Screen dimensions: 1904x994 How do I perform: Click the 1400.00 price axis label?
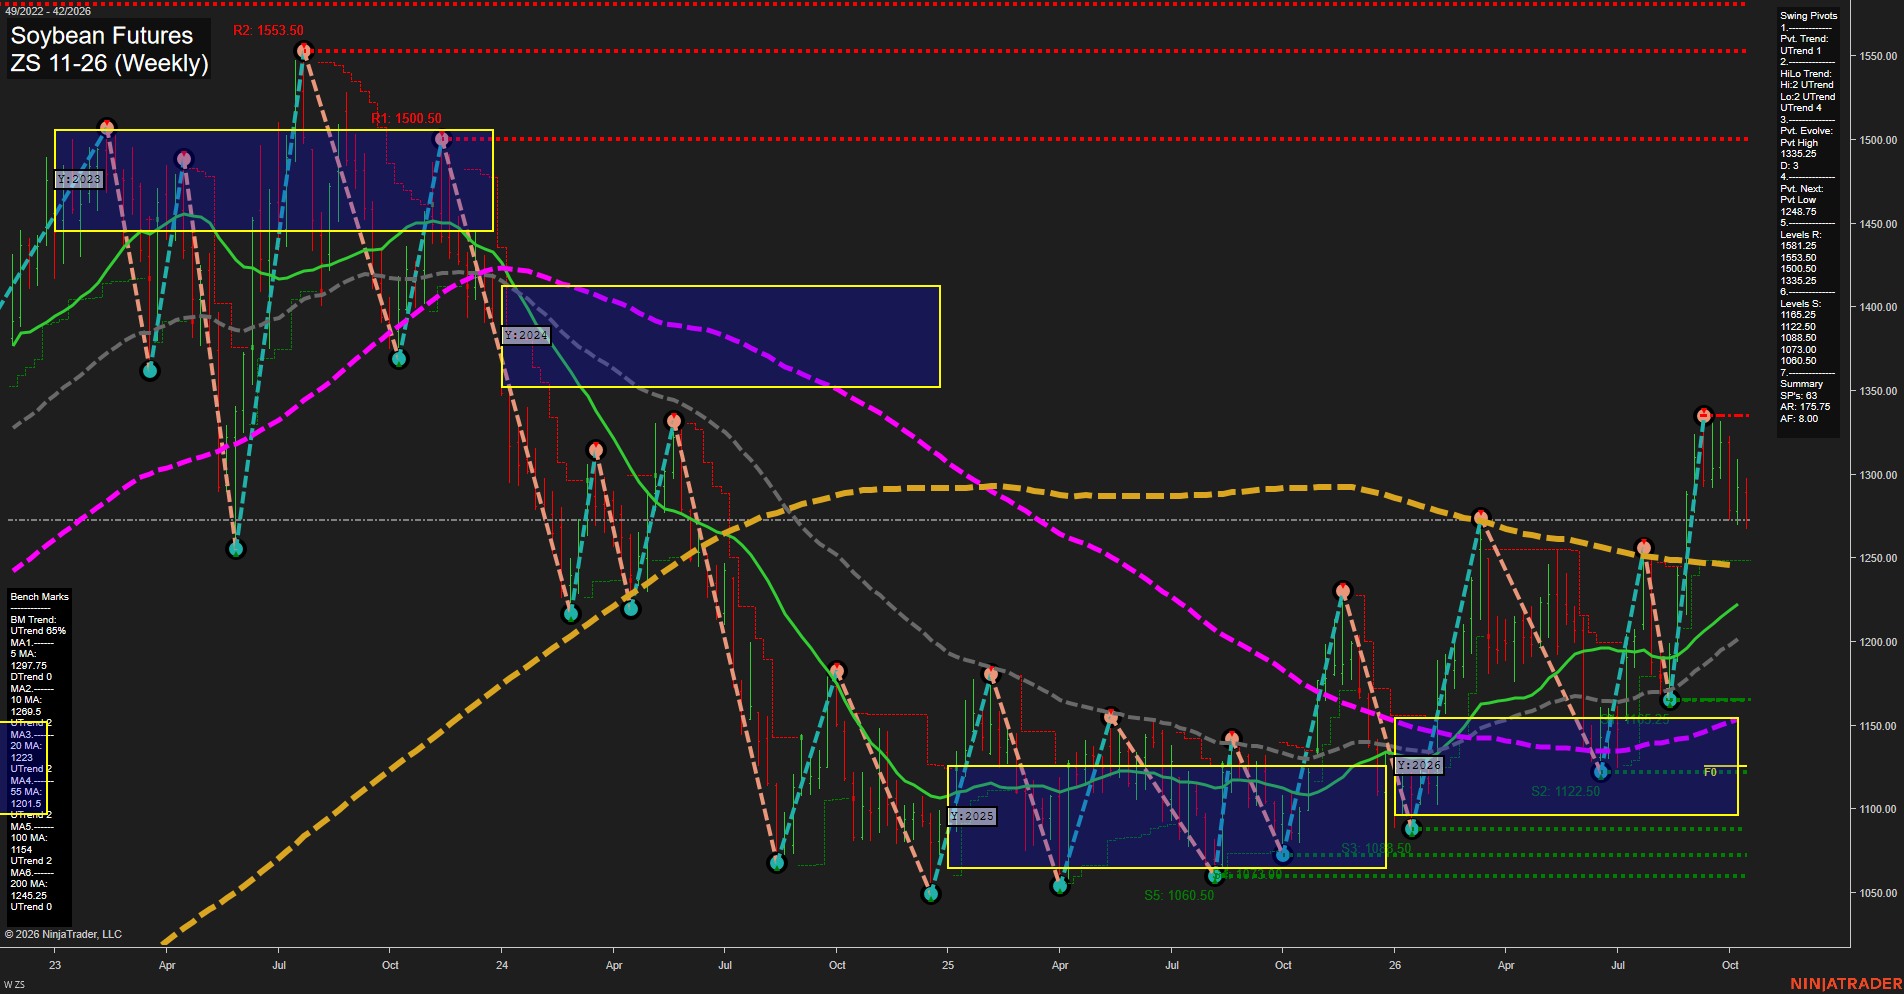pos(1878,308)
